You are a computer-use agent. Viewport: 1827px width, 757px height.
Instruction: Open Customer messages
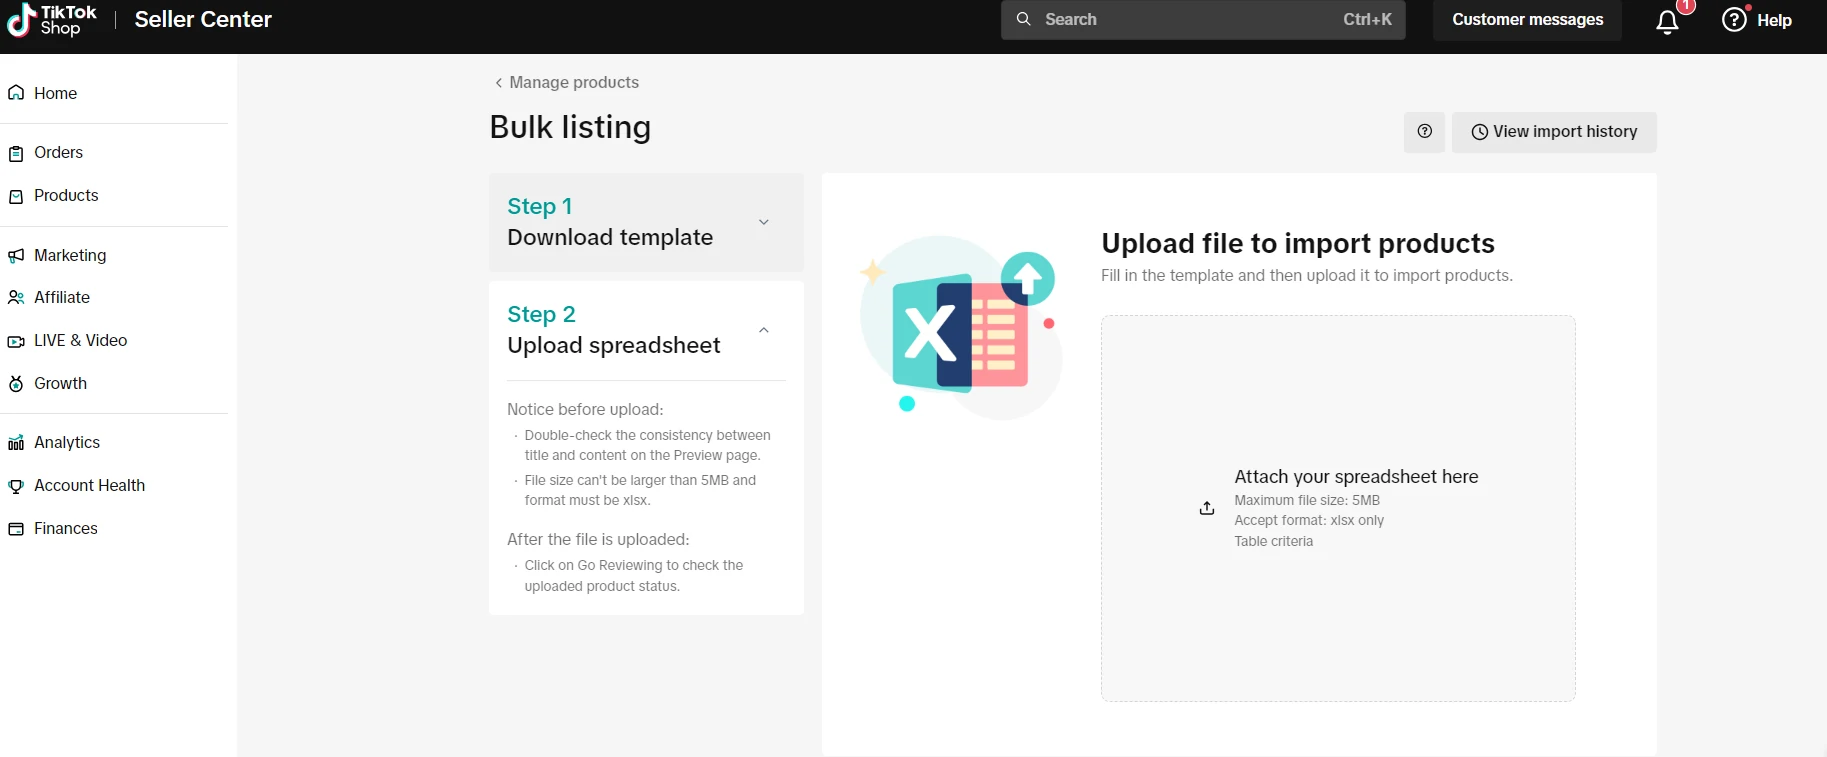1527,20
